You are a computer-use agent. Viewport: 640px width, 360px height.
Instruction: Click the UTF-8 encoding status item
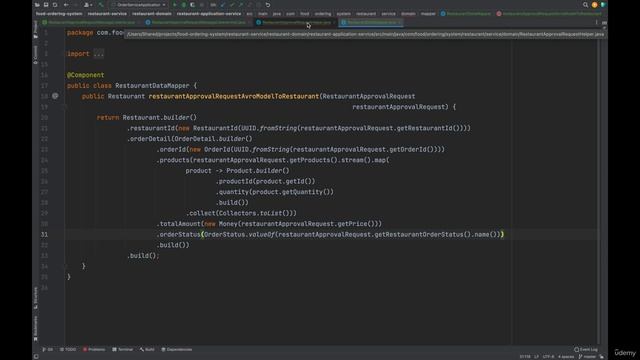coord(548,357)
